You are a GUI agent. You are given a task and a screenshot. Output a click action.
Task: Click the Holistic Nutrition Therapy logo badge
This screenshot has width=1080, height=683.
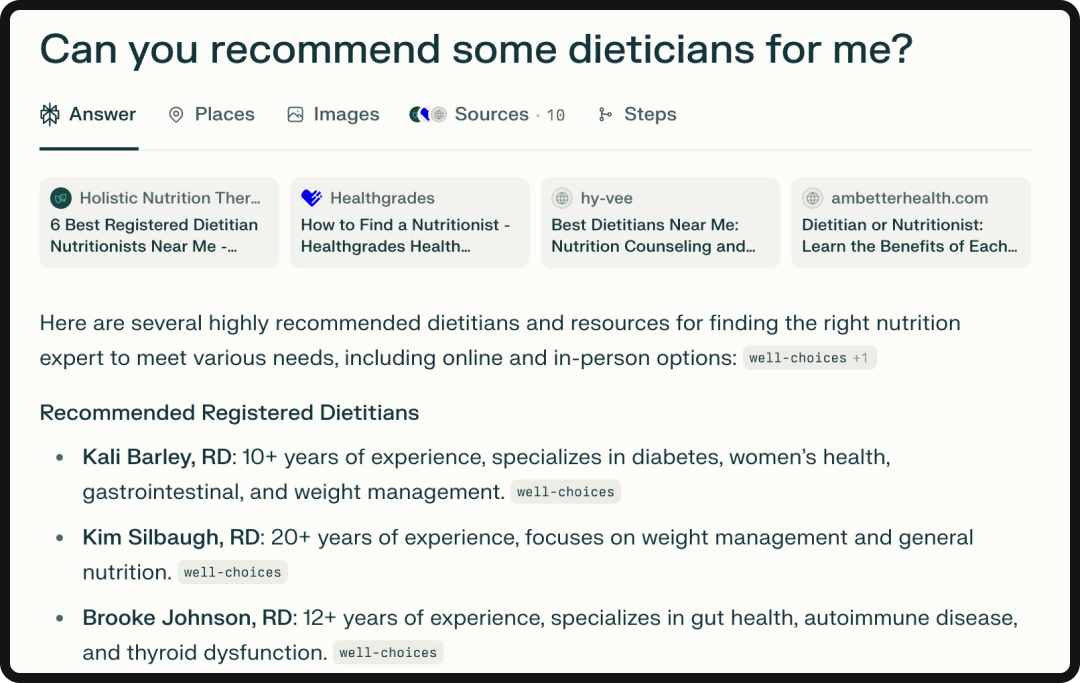coord(61,197)
